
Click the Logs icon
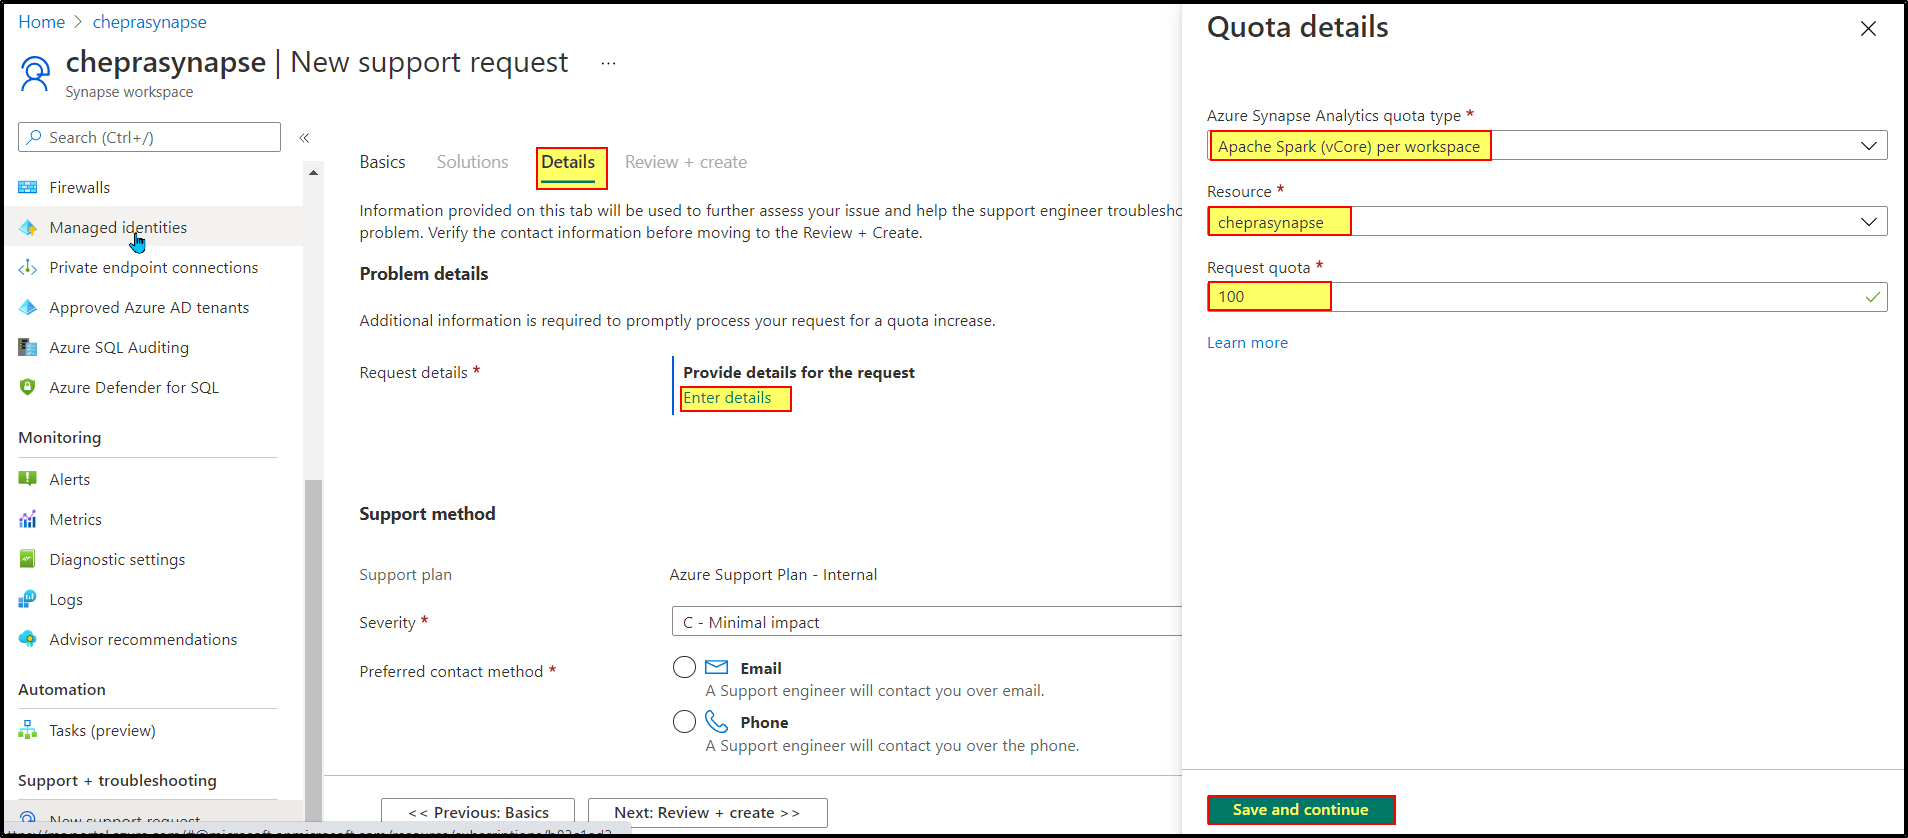(x=28, y=600)
